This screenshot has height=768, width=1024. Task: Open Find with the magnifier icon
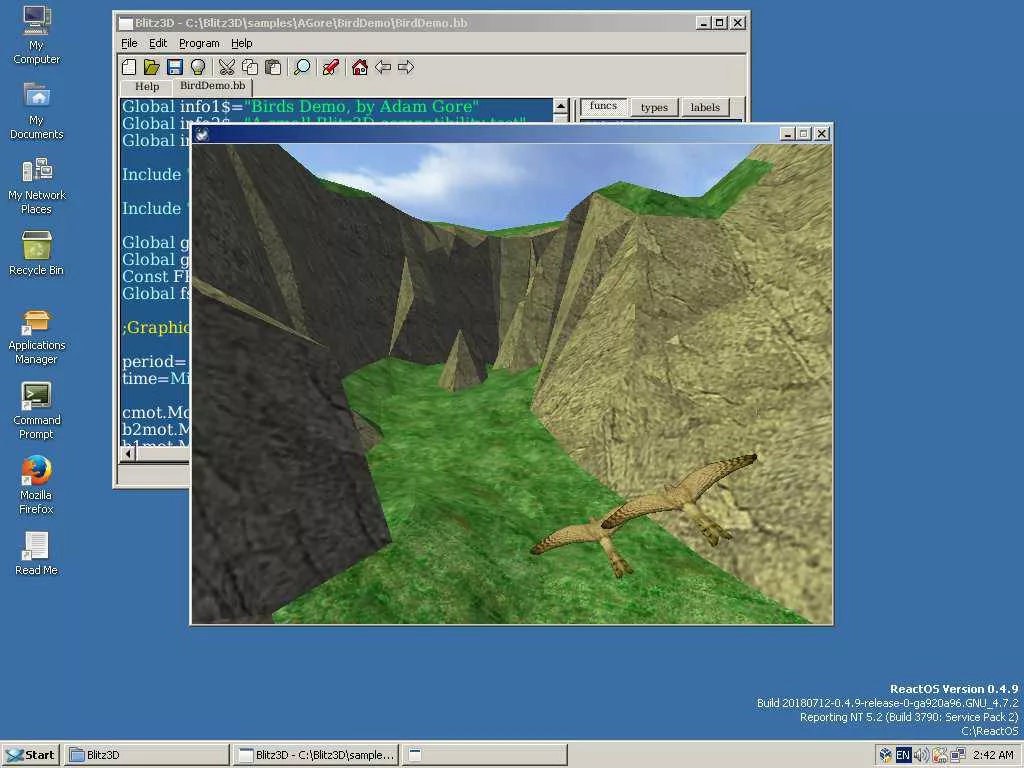point(302,67)
